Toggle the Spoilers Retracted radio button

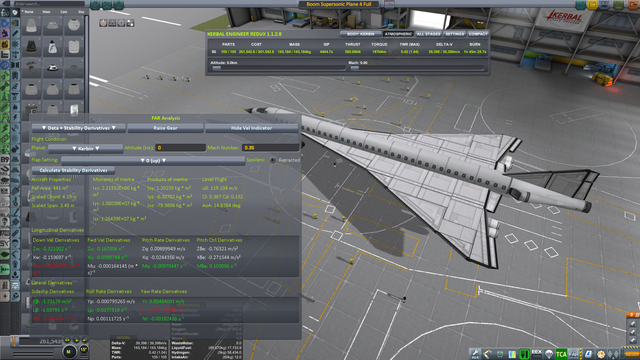273,160
